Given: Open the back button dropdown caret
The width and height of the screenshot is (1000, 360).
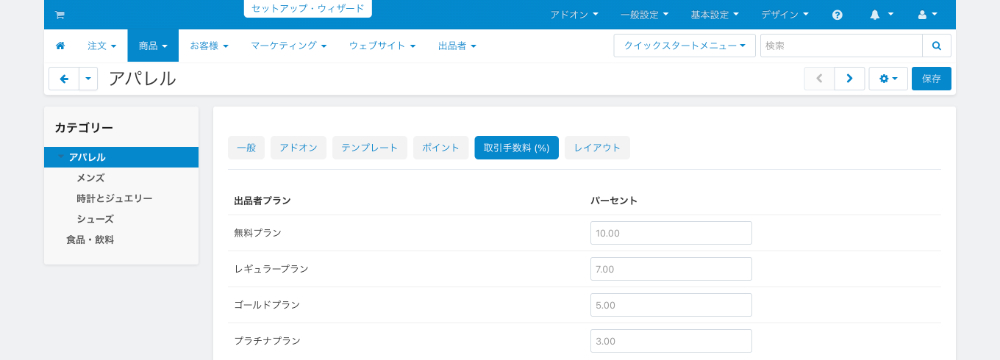Looking at the screenshot, I should 88,79.
